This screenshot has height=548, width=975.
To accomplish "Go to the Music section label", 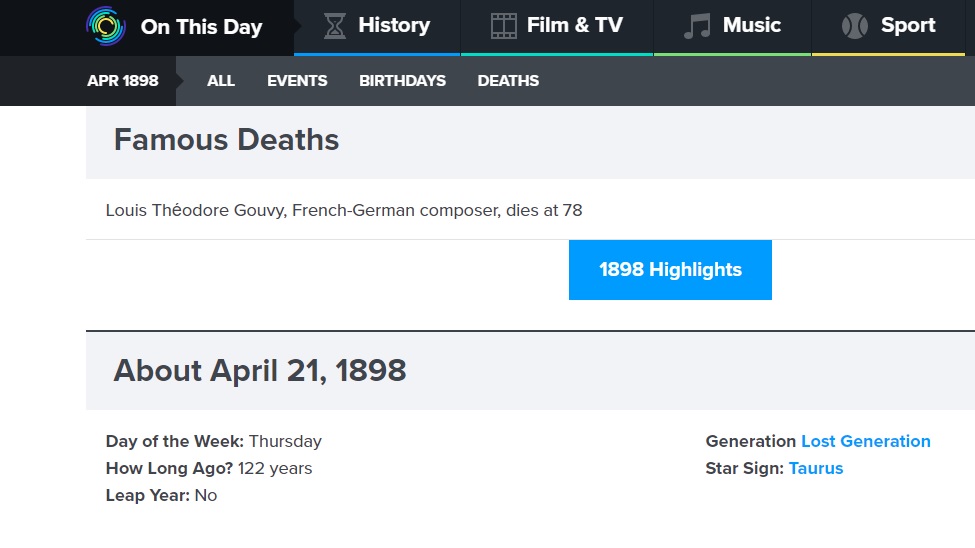I will [x=752, y=26].
